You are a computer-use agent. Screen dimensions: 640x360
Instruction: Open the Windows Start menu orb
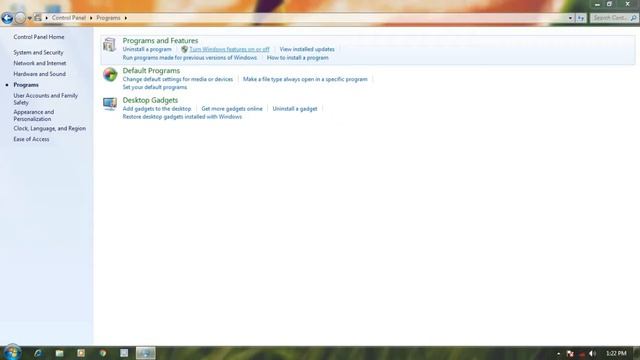point(11,353)
